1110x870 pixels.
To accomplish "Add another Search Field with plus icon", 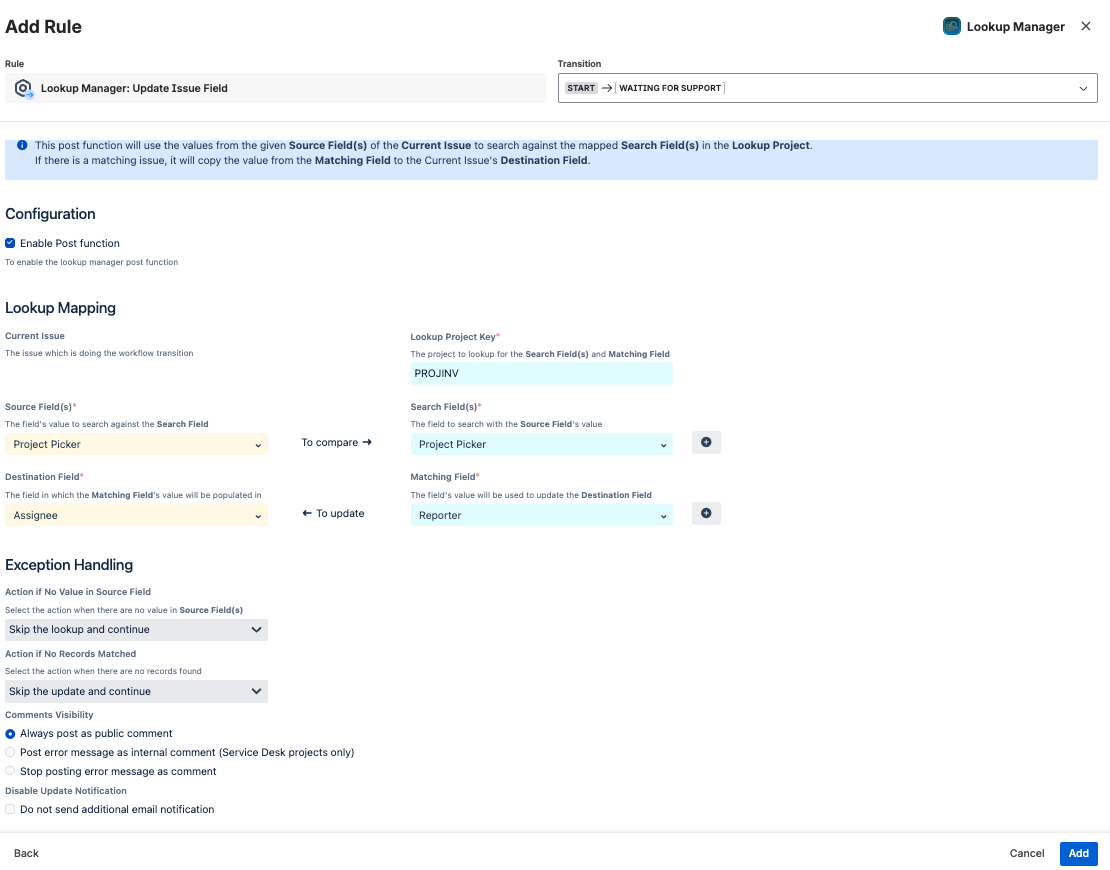I will click(x=706, y=443).
